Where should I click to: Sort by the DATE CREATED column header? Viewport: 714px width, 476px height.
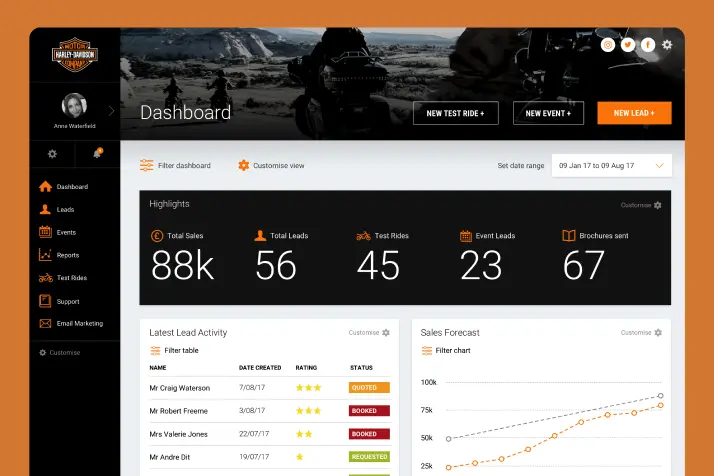click(260, 368)
